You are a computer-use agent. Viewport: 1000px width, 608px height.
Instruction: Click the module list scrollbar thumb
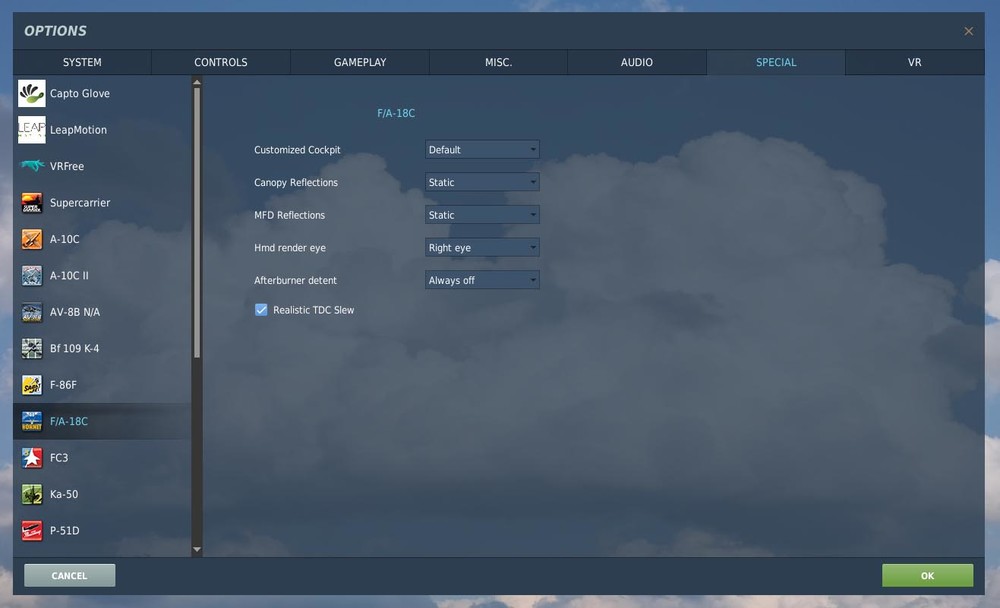pos(196,223)
